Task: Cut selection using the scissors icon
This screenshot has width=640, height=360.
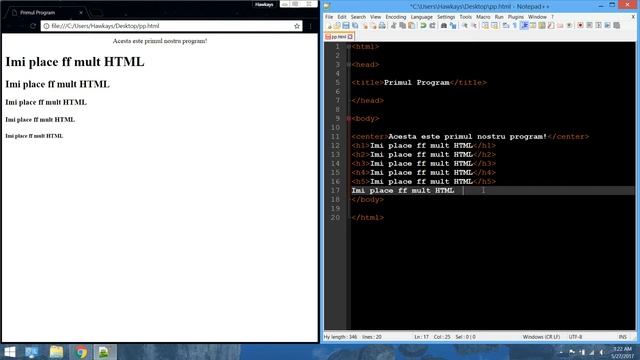Action: (x=393, y=26)
